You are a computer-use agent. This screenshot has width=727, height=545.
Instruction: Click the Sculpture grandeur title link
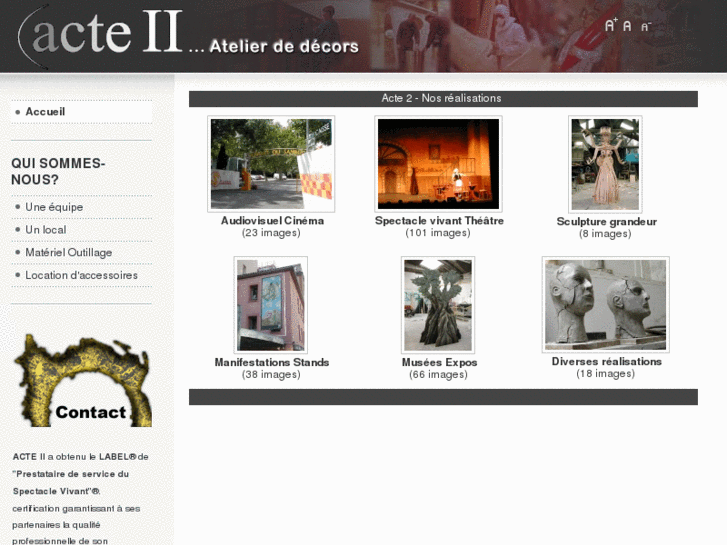(x=606, y=222)
